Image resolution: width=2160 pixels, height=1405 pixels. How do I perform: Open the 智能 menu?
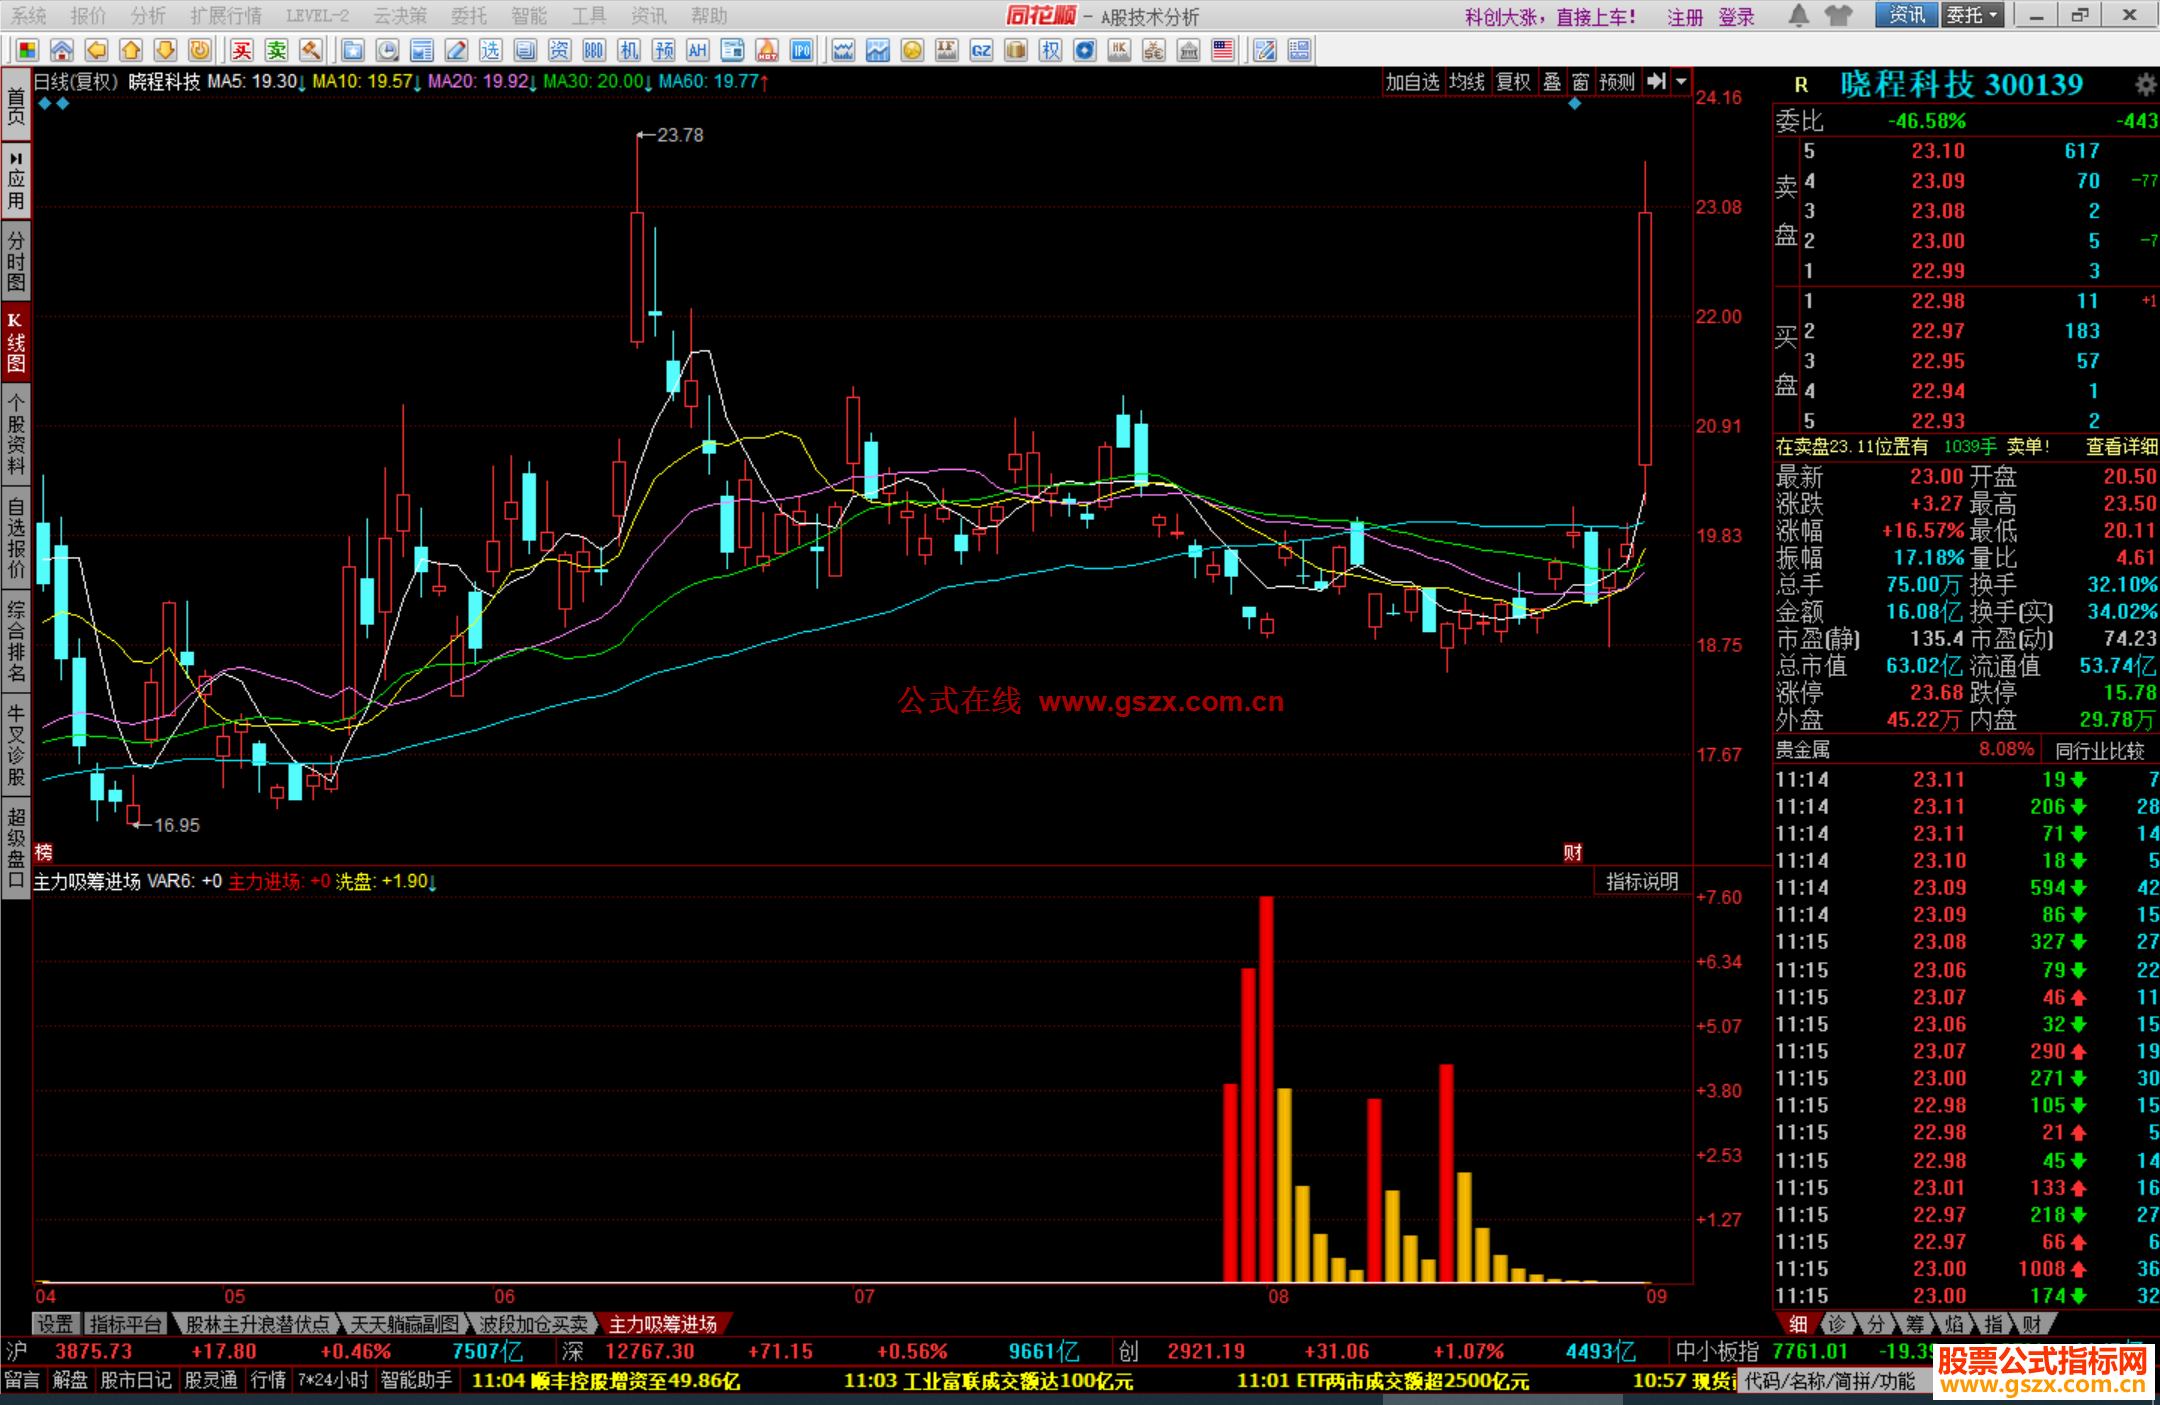[x=528, y=16]
